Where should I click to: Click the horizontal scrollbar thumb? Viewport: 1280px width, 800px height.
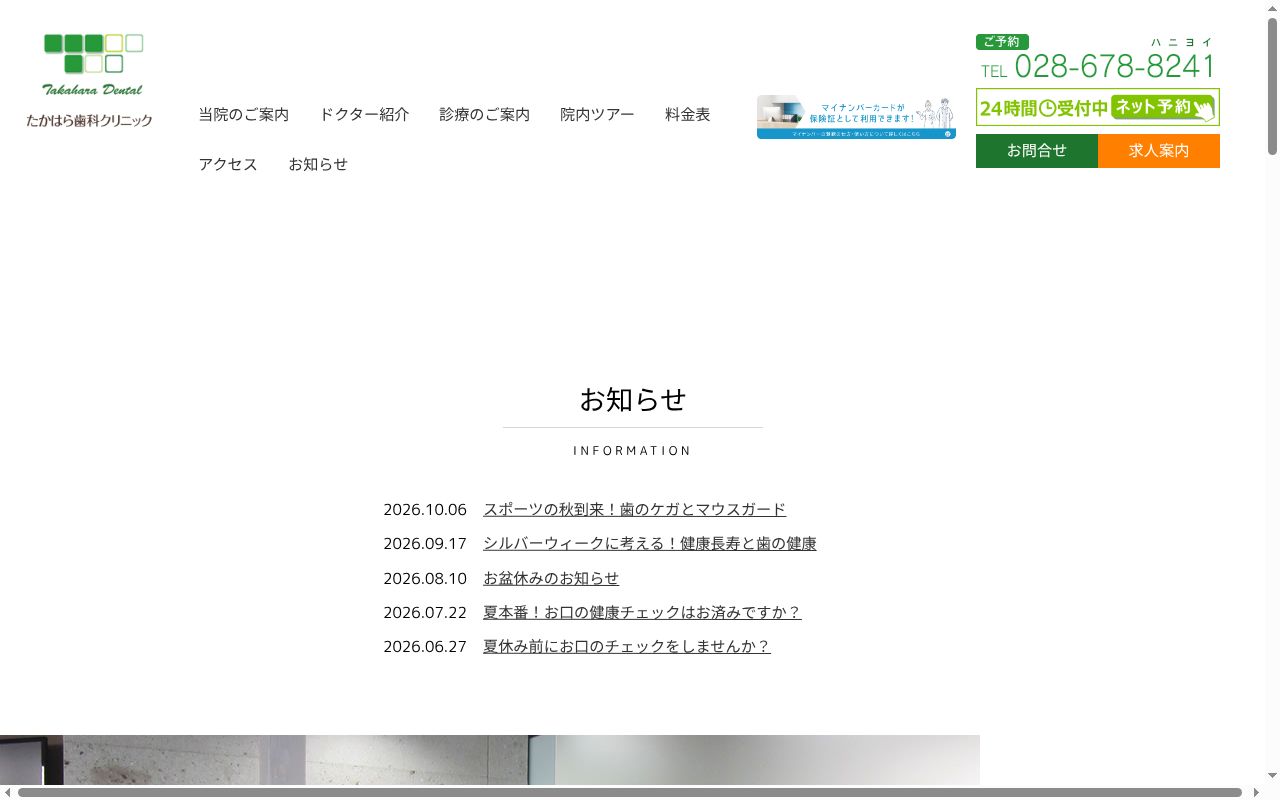[x=630, y=793]
